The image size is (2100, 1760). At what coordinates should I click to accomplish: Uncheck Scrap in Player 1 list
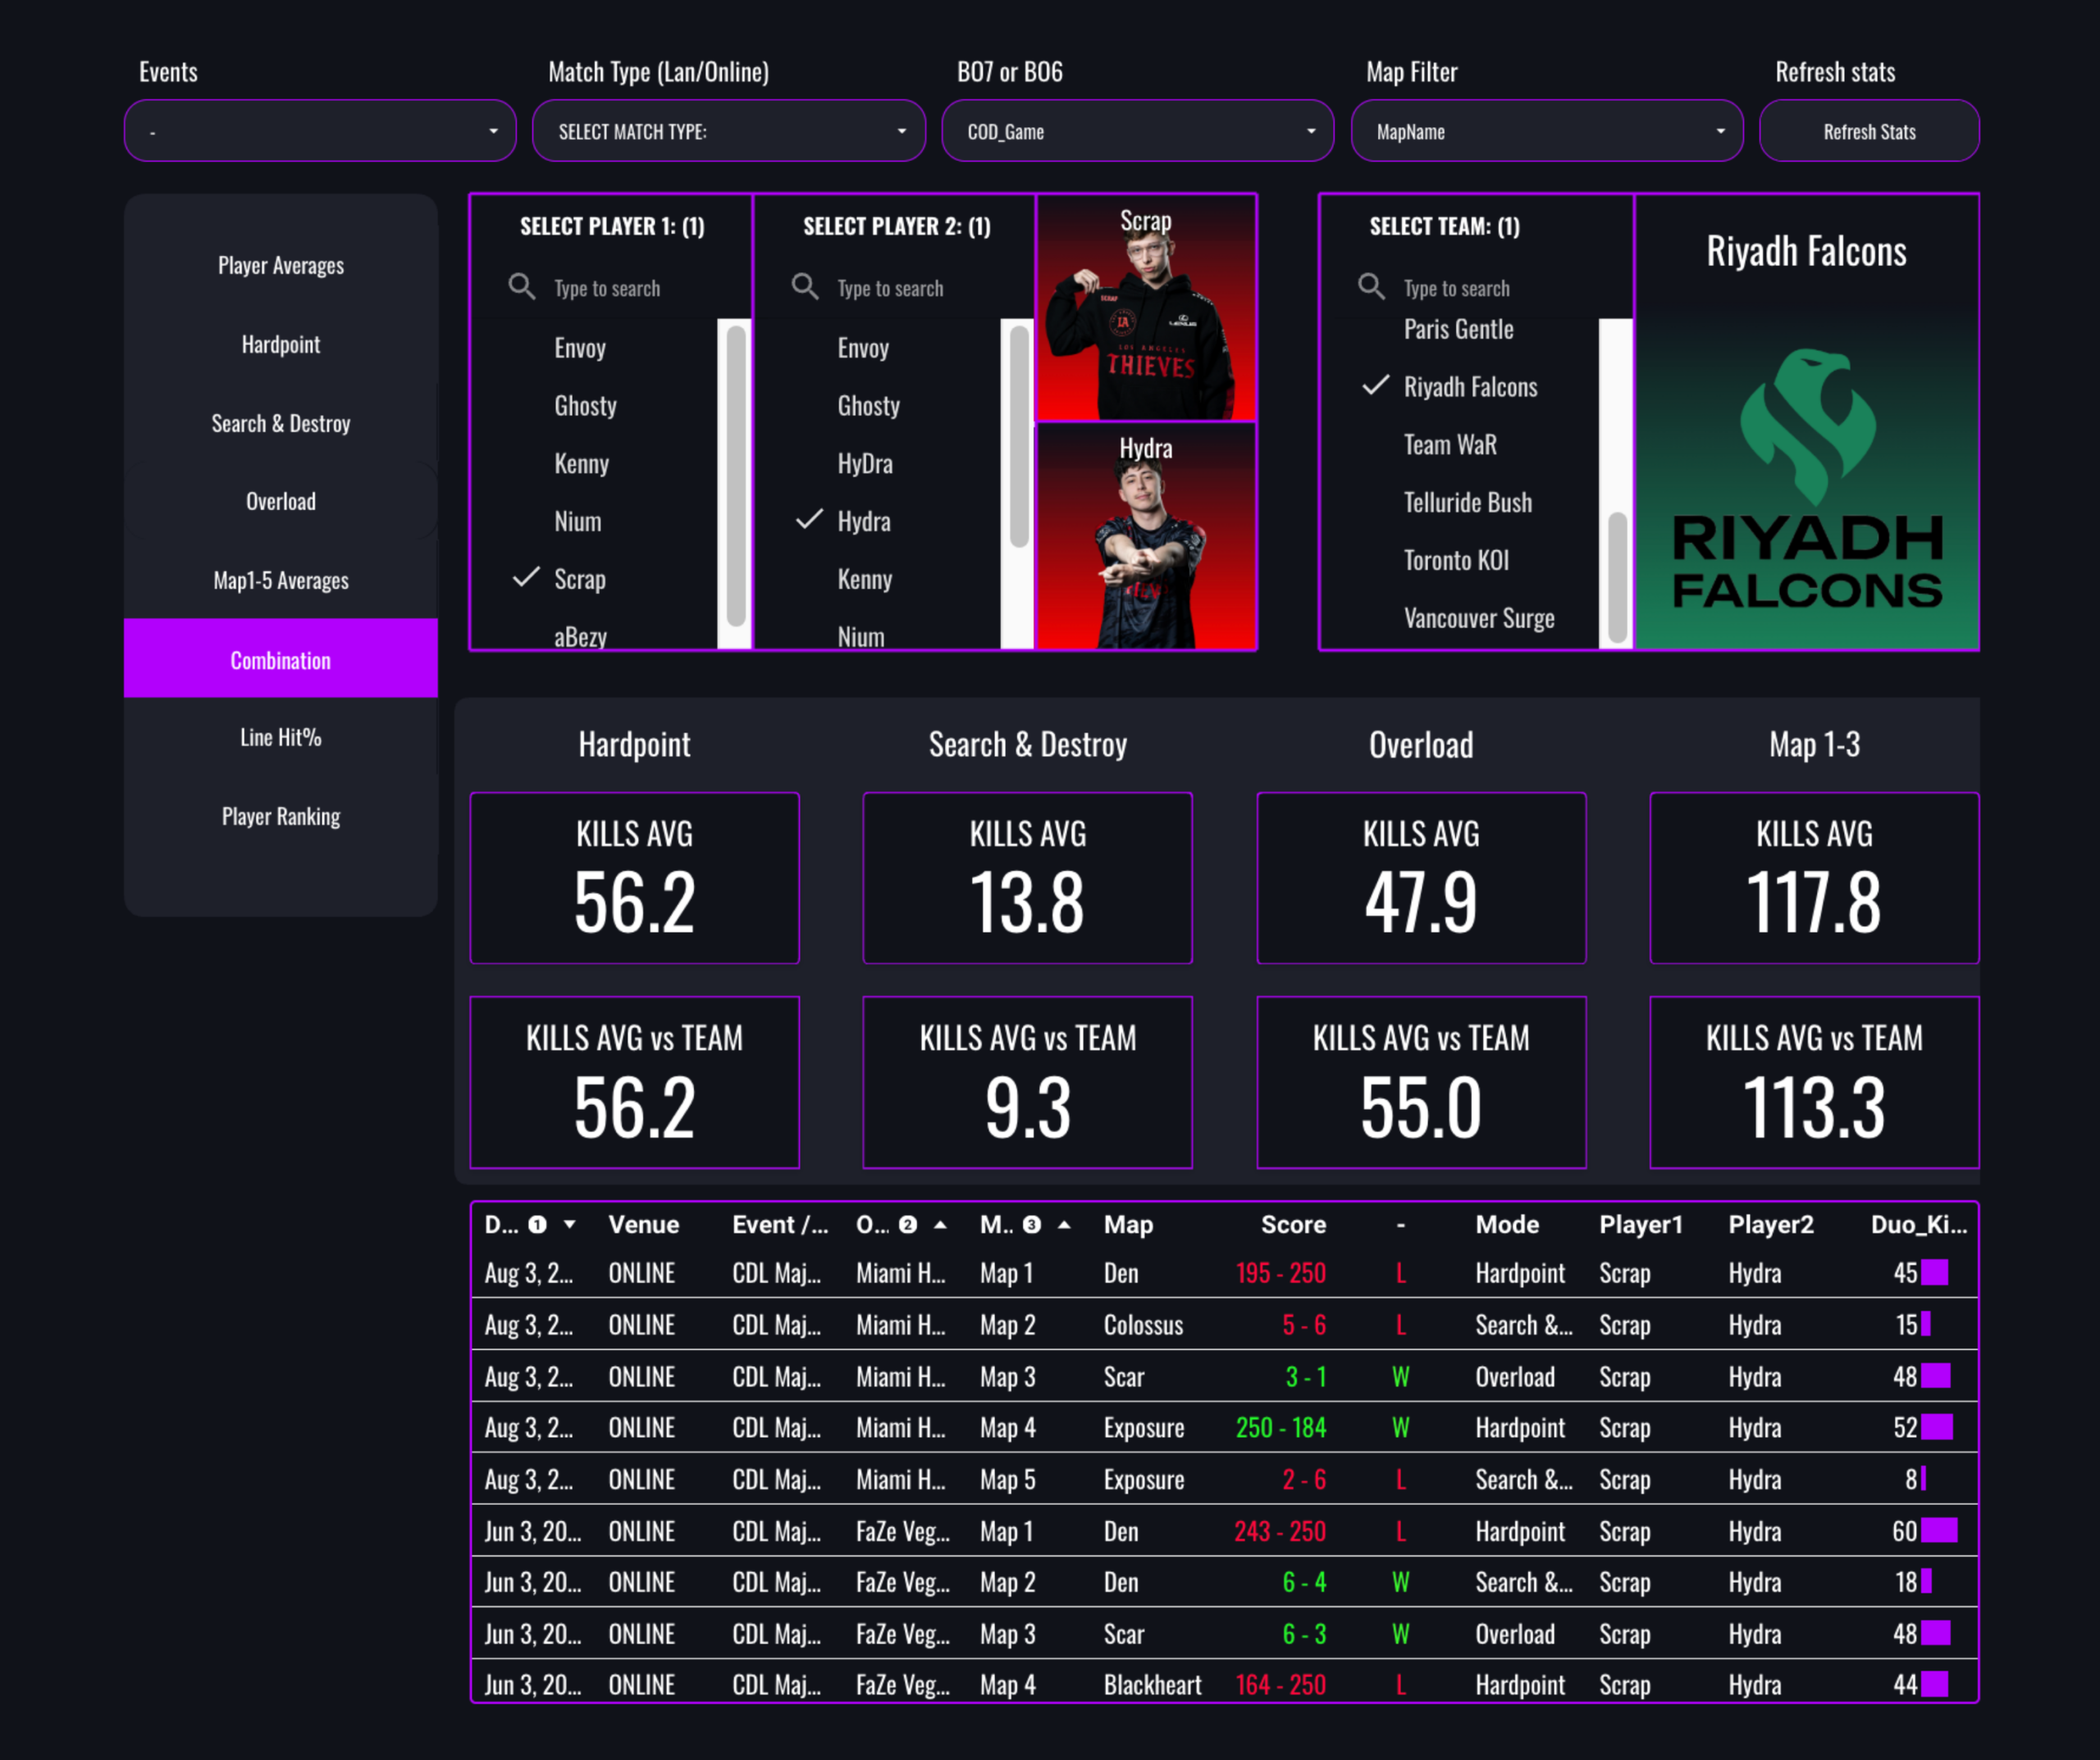tap(579, 579)
